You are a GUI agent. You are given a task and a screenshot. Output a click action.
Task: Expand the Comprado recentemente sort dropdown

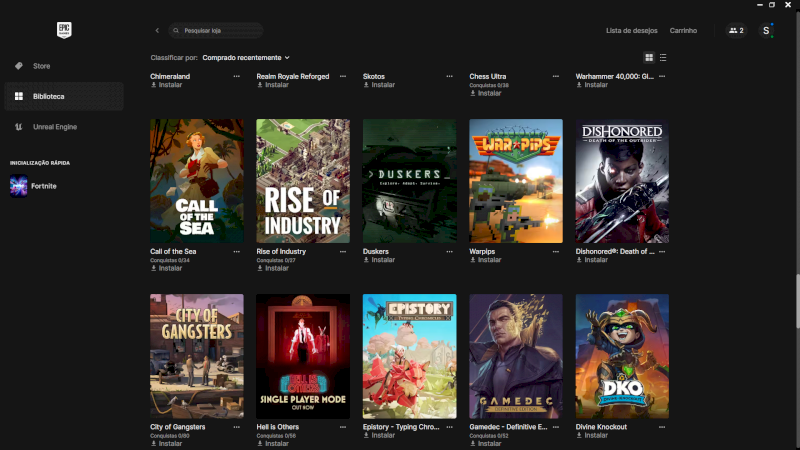pyautogui.click(x=246, y=58)
